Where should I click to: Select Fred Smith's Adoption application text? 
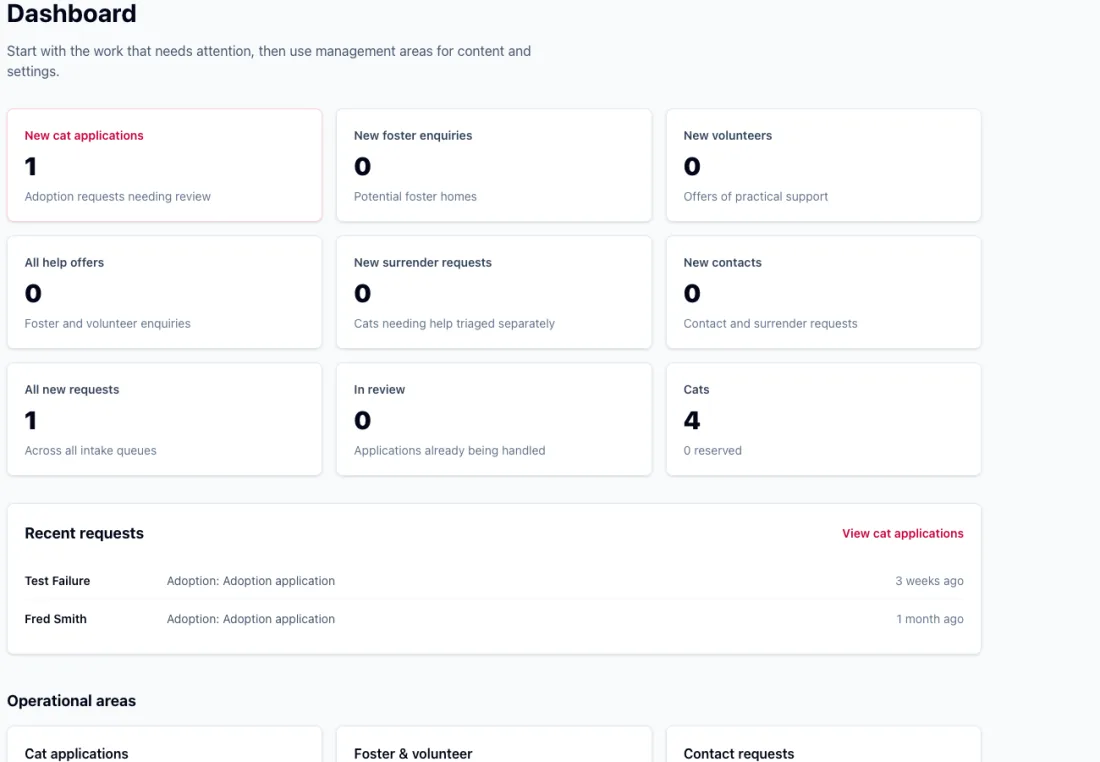[x=250, y=619]
